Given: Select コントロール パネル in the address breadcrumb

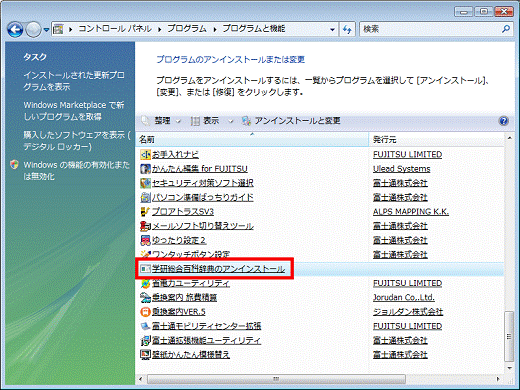Looking at the screenshot, I should click(x=115, y=29).
